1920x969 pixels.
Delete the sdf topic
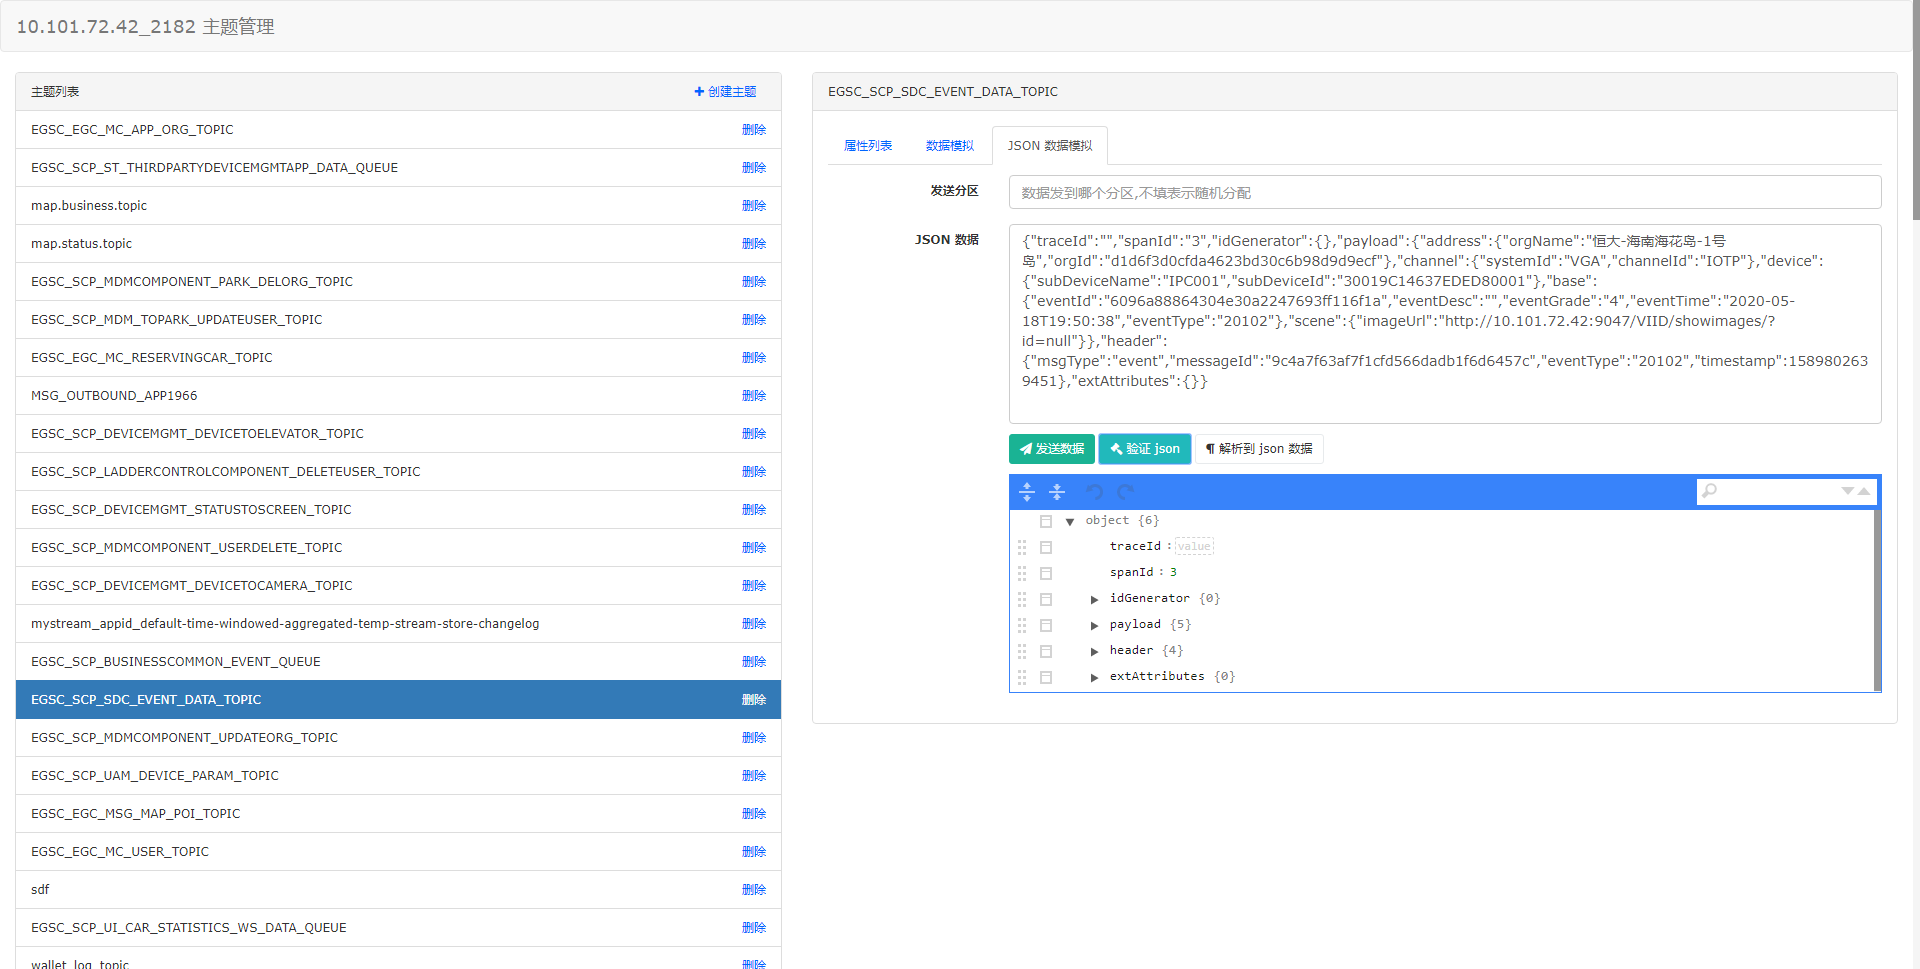tap(754, 890)
